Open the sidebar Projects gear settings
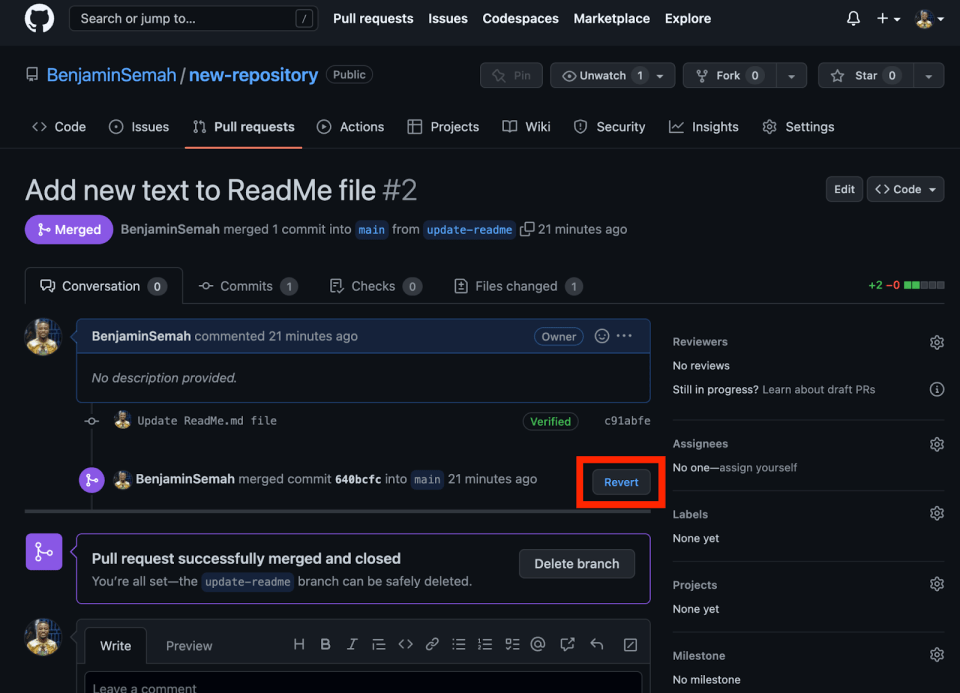 (937, 584)
